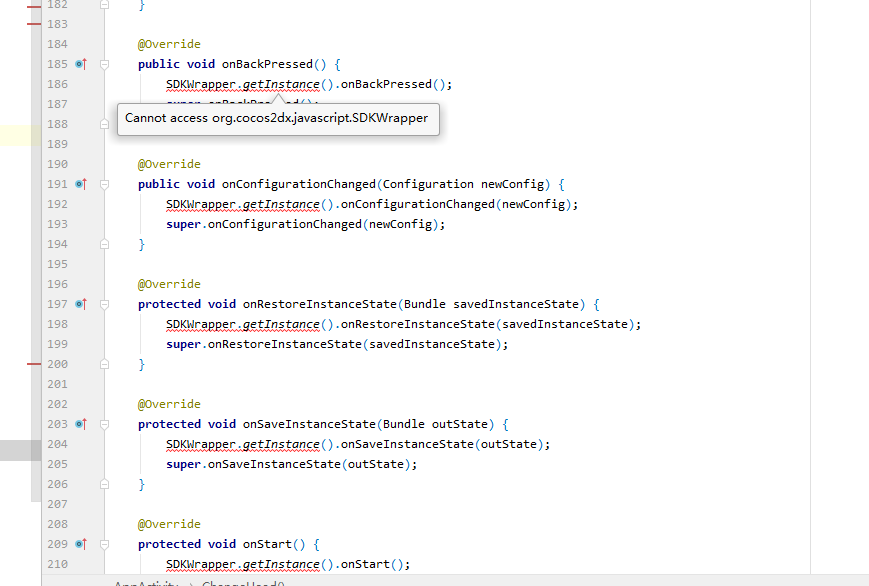This screenshot has height=586, width=869.
Task: Click line number 195 in the gutter
Action: point(57,264)
